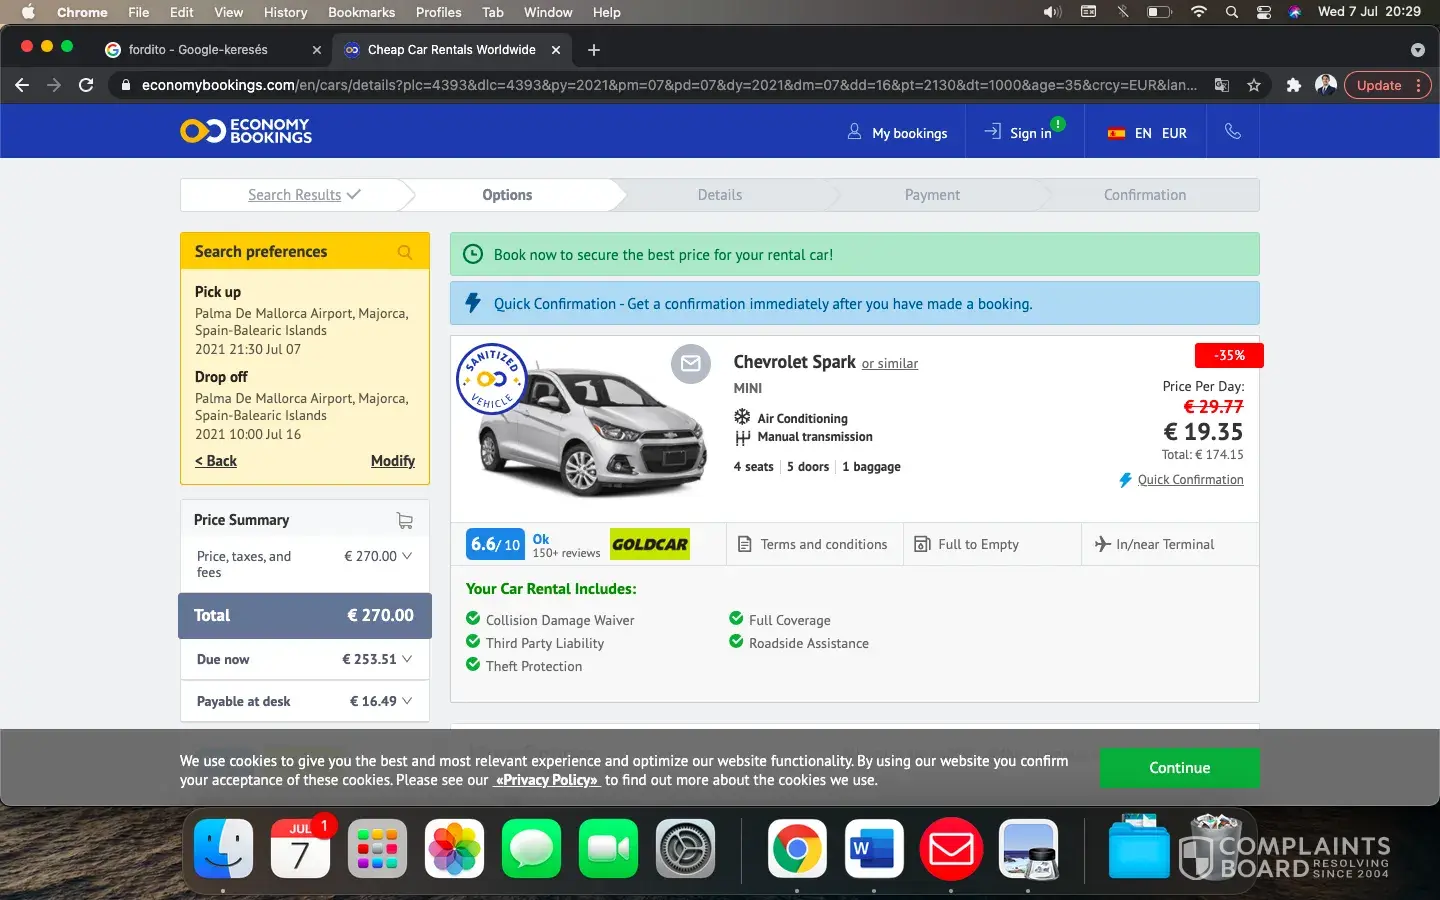
Task: Click the Economy Bookings logo
Action: [x=246, y=131]
